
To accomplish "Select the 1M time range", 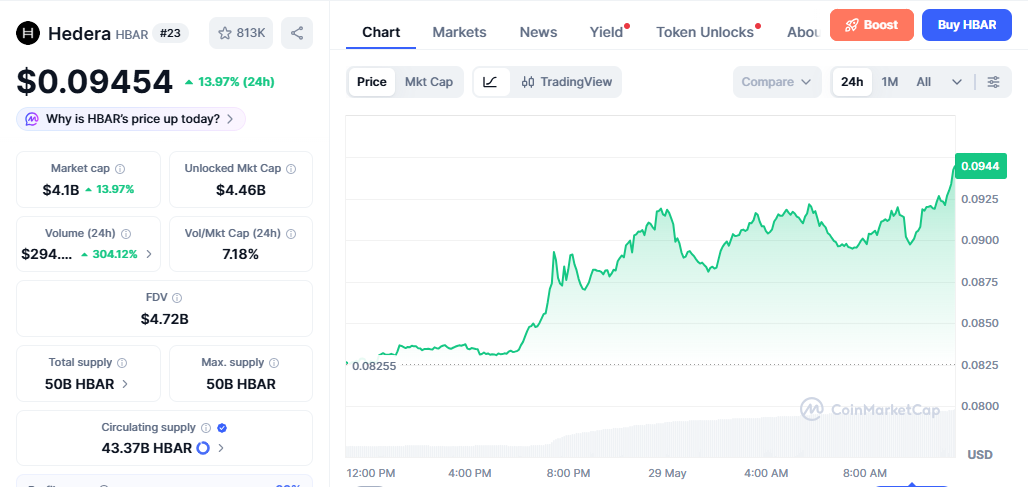I will pos(890,82).
